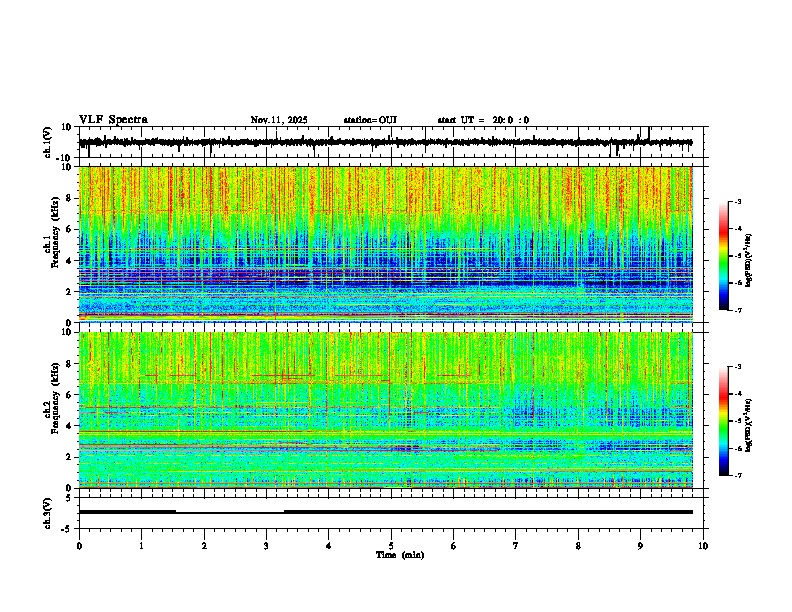Click the ch.2 'Frequency (kHz)' axis label
The width and height of the screenshot is (792, 612).
(x=54, y=398)
